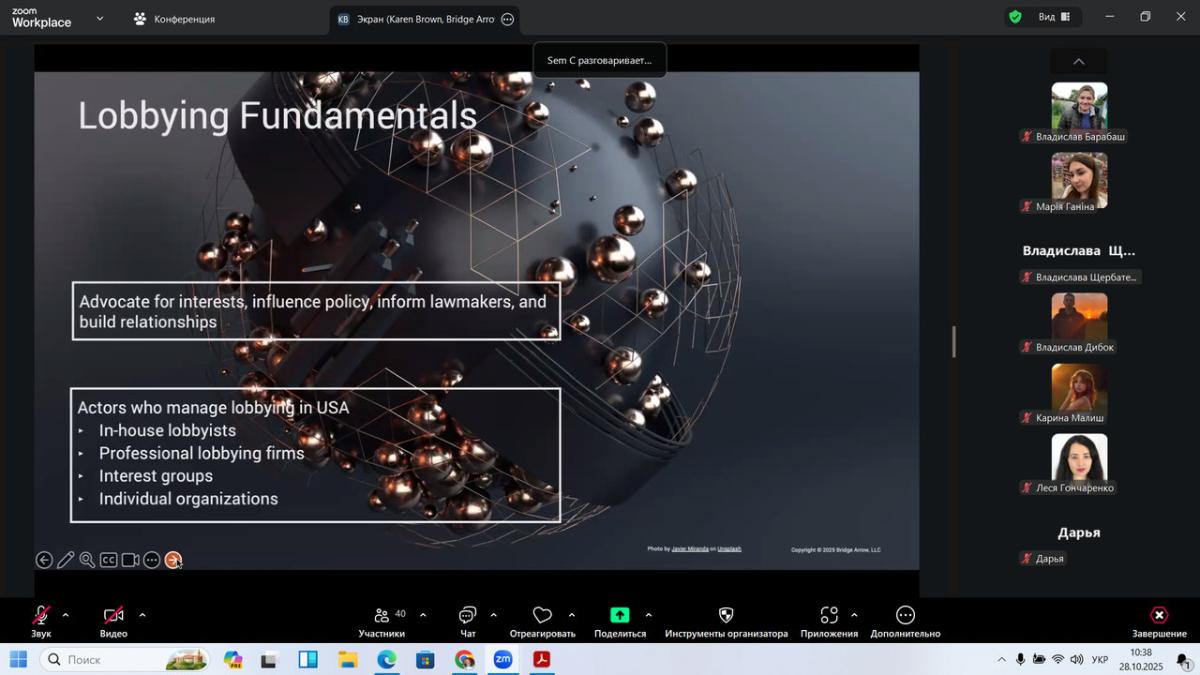Viewport: 1200px width, 675px height.
Task: Expand video options arrow next to Видео
Action: [142, 615]
